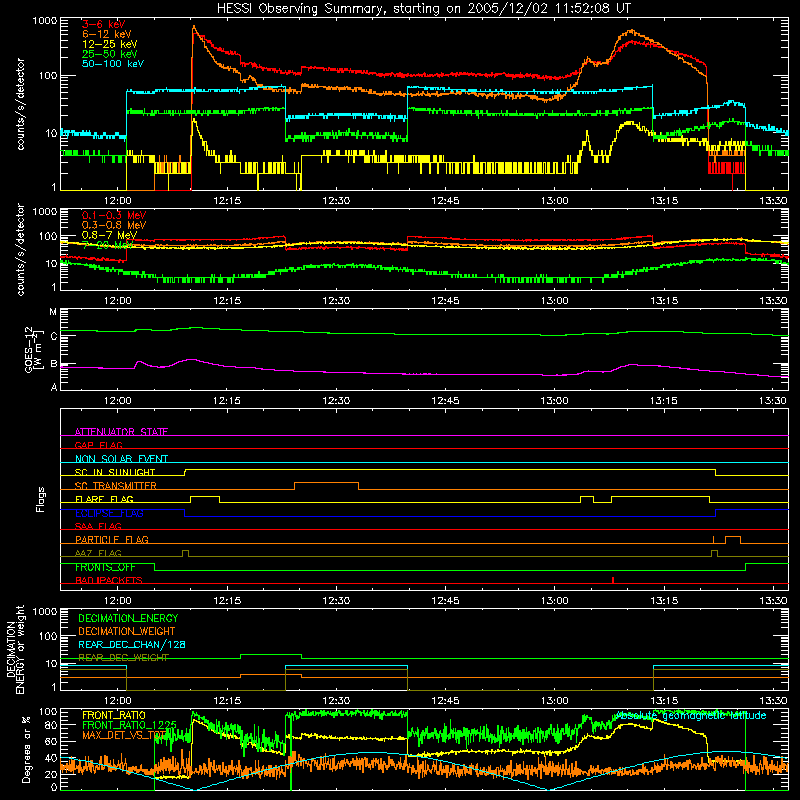The width and height of the screenshot is (800, 800).
Task: Click the GOES 'M' class level label
Action: [53, 312]
